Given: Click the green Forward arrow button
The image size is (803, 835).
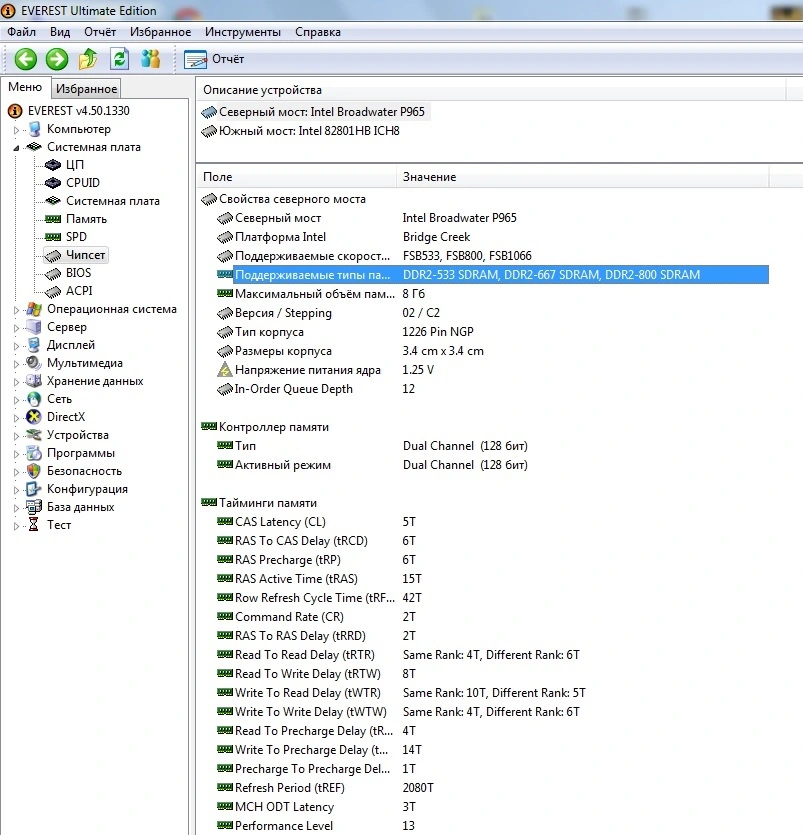Looking at the screenshot, I should pos(56,59).
